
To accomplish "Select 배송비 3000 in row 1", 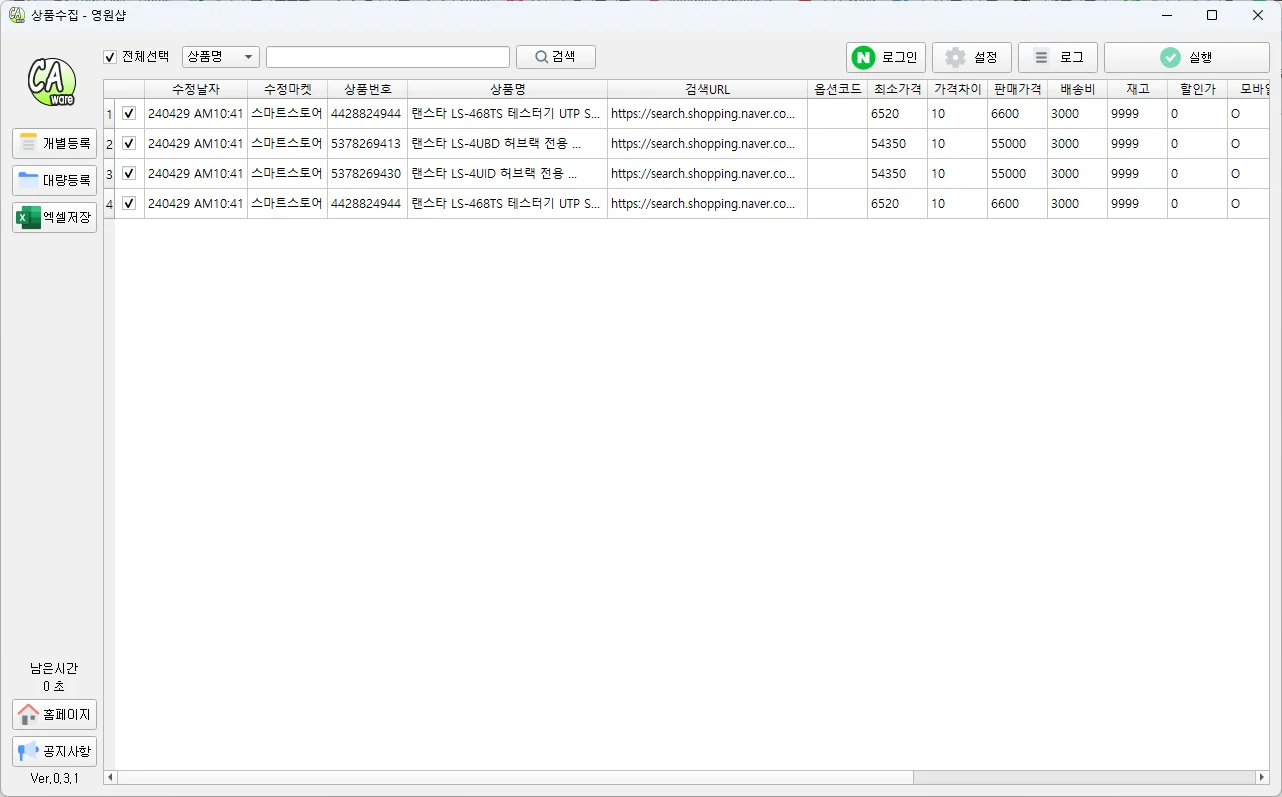I will (1078, 114).
